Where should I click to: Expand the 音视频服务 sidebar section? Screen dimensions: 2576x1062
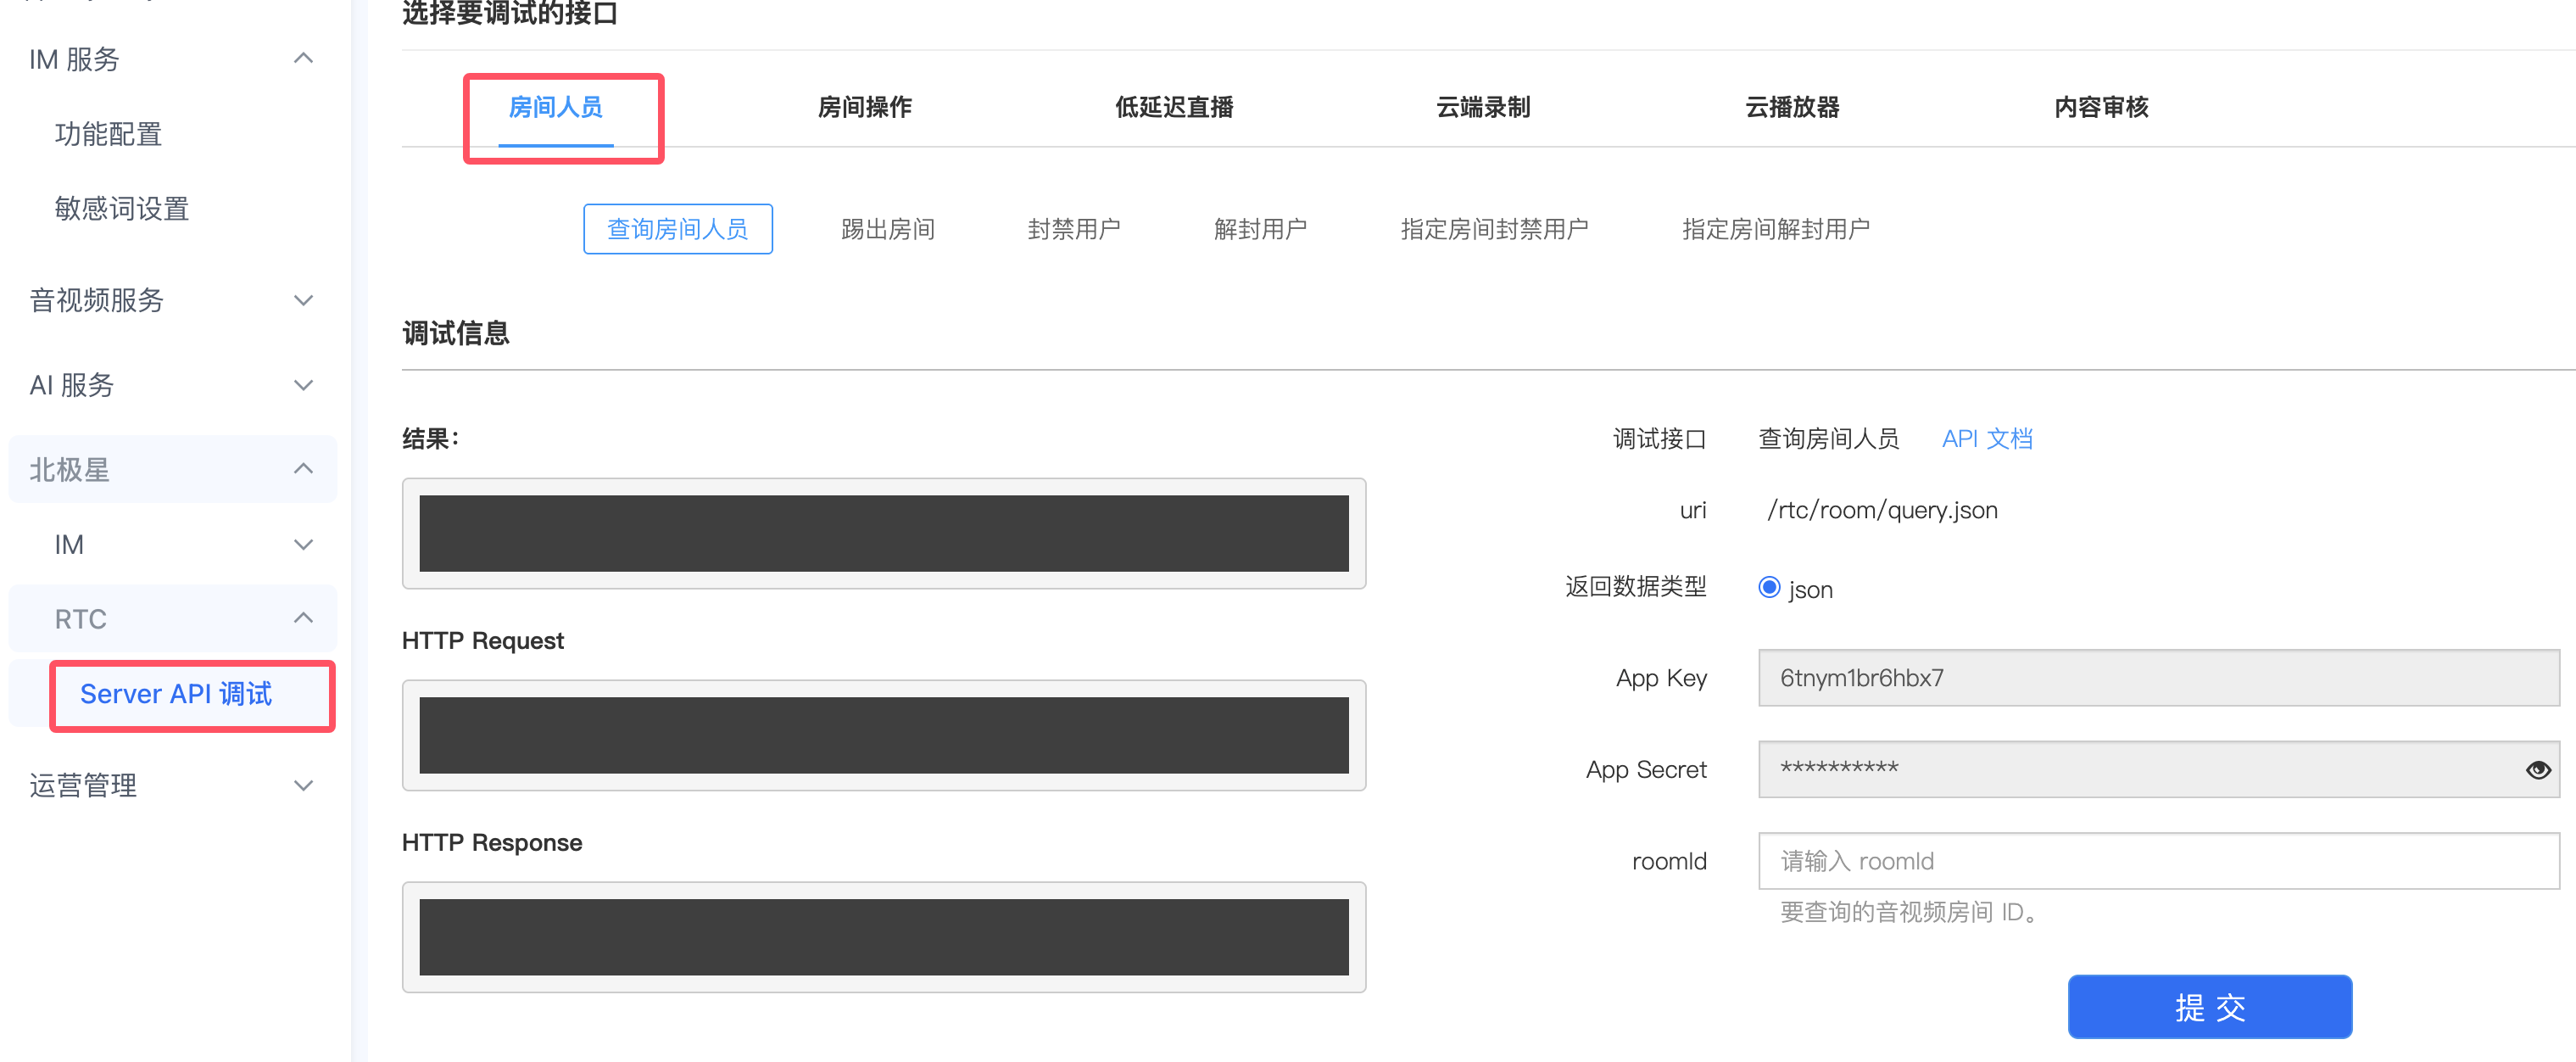172,300
